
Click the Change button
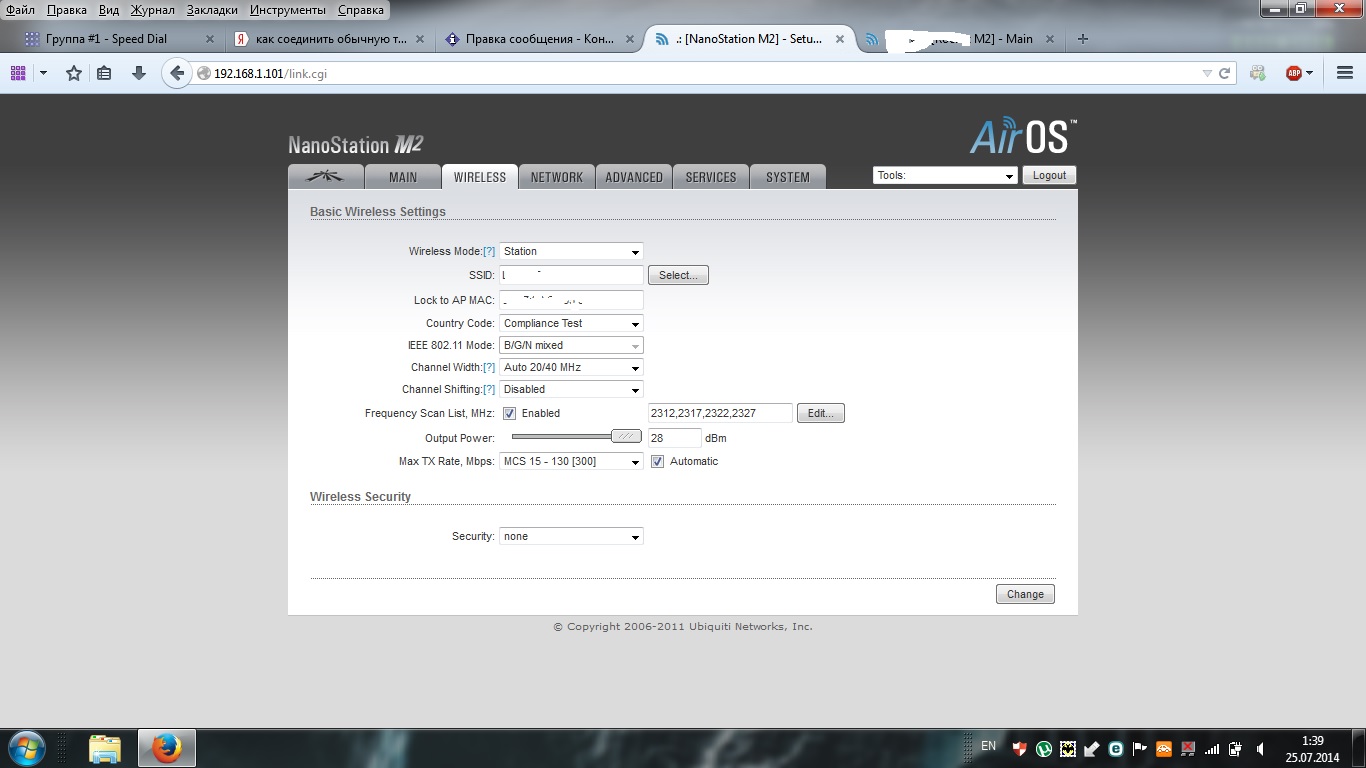coord(1025,594)
